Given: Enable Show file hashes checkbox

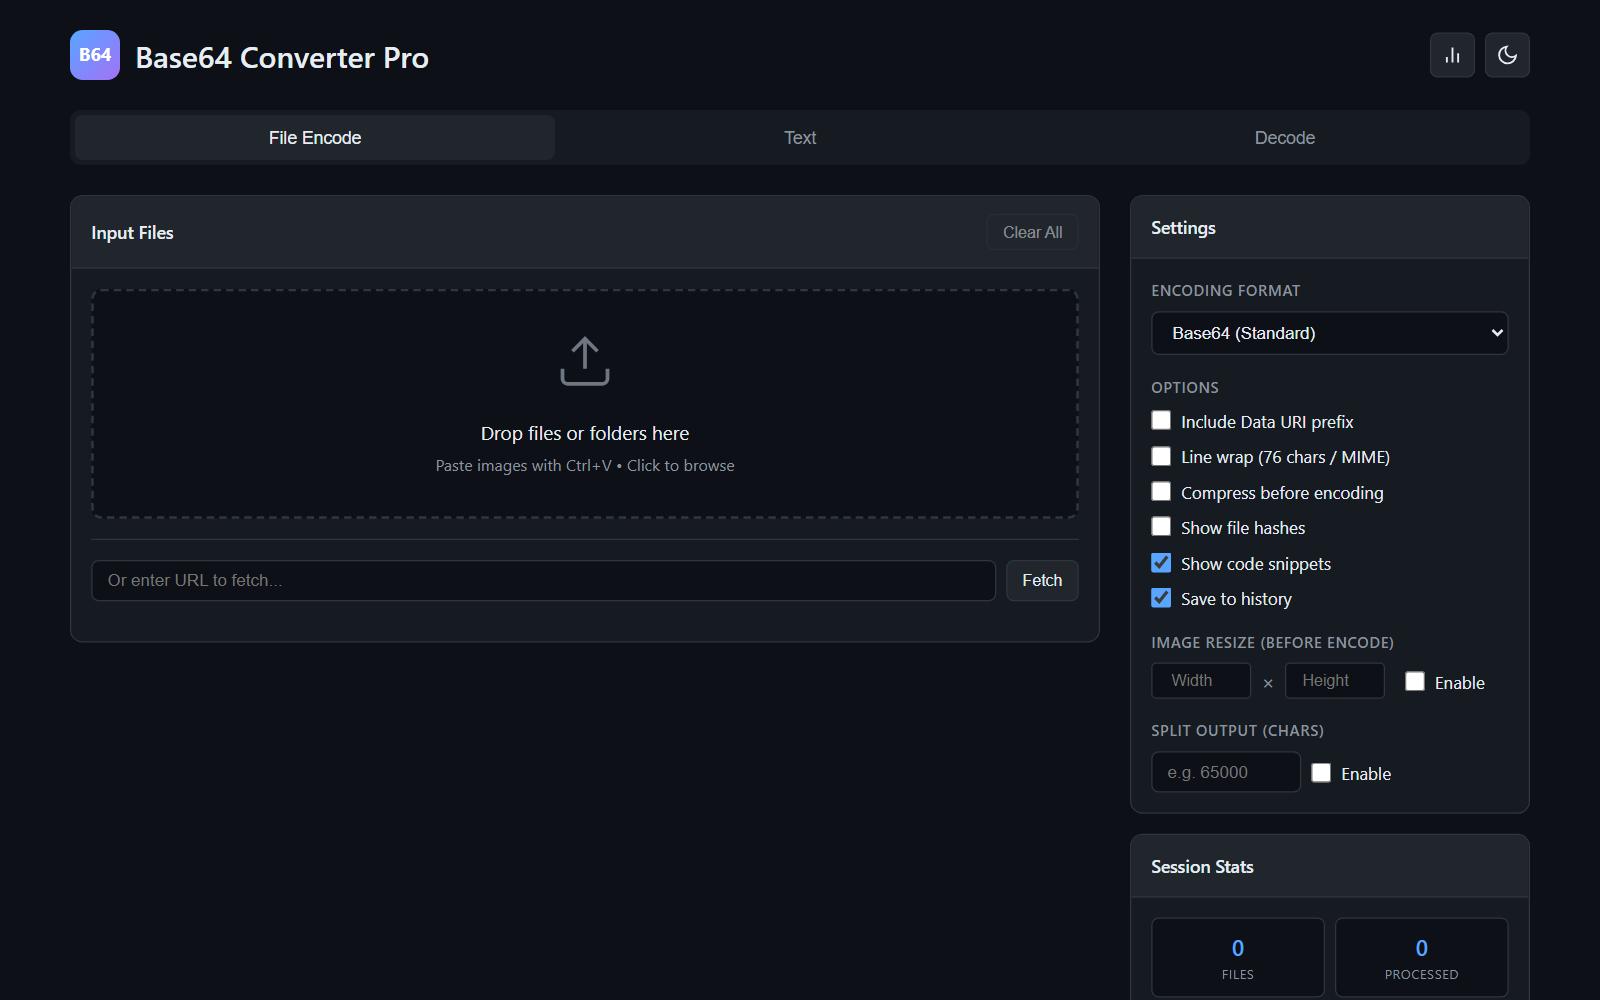Looking at the screenshot, I should [1161, 527].
